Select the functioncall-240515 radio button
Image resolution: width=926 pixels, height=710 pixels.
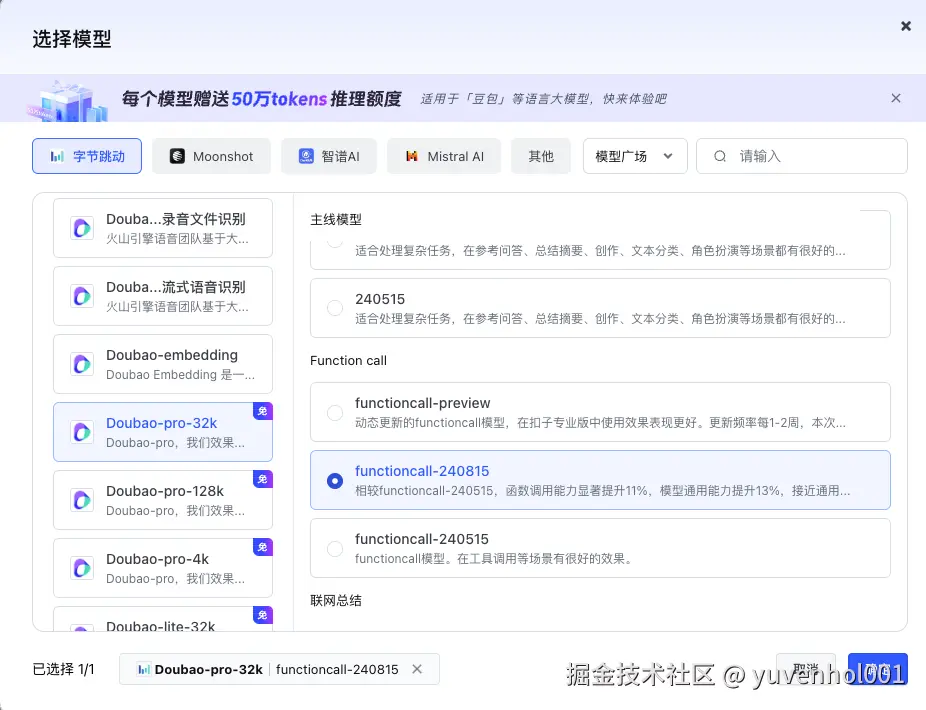pos(335,548)
